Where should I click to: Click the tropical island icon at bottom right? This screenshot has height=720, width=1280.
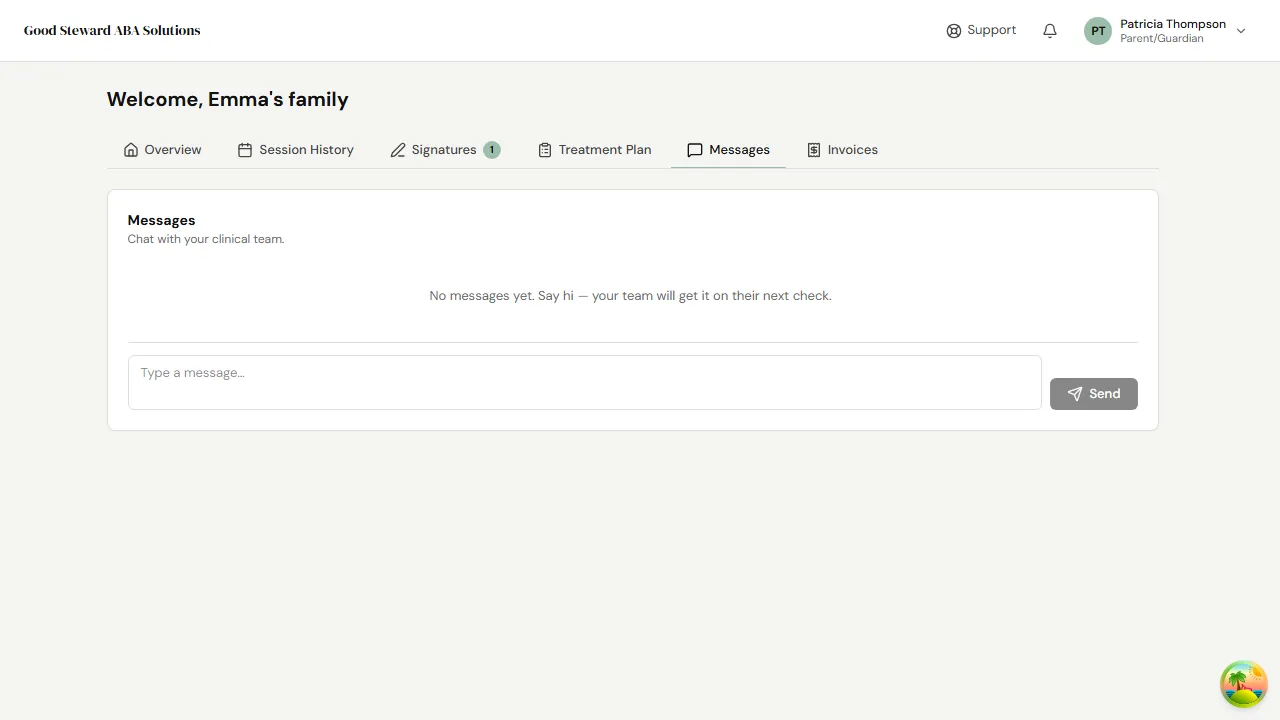click(1243, 684)
